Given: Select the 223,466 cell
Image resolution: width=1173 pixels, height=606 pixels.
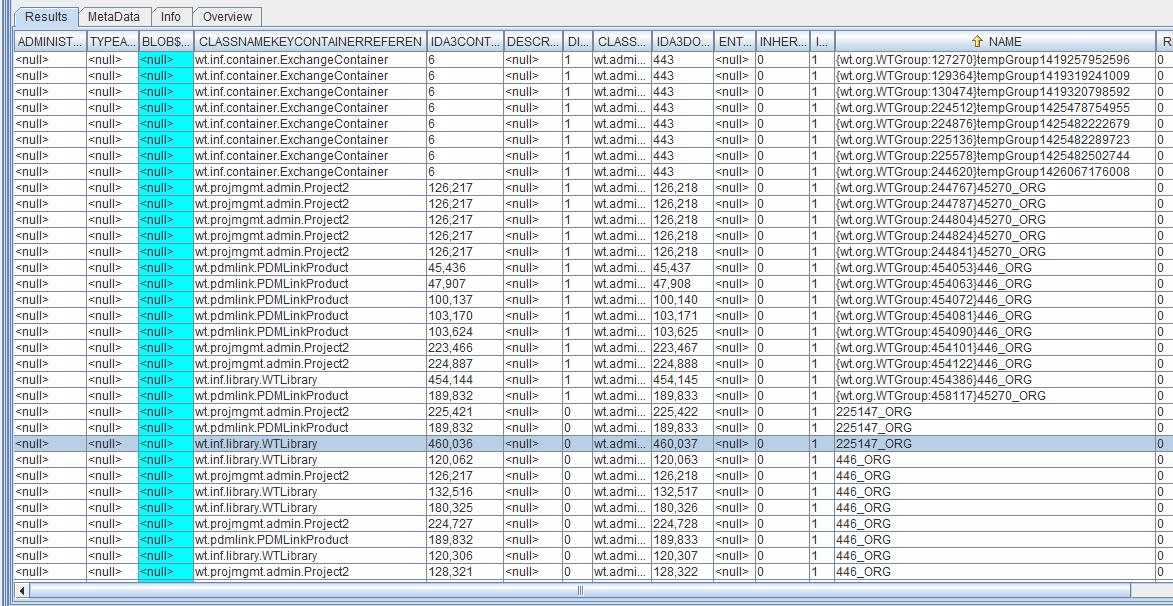Looking at the screenshot, I should pyautogui.click(x=465, y=348).
